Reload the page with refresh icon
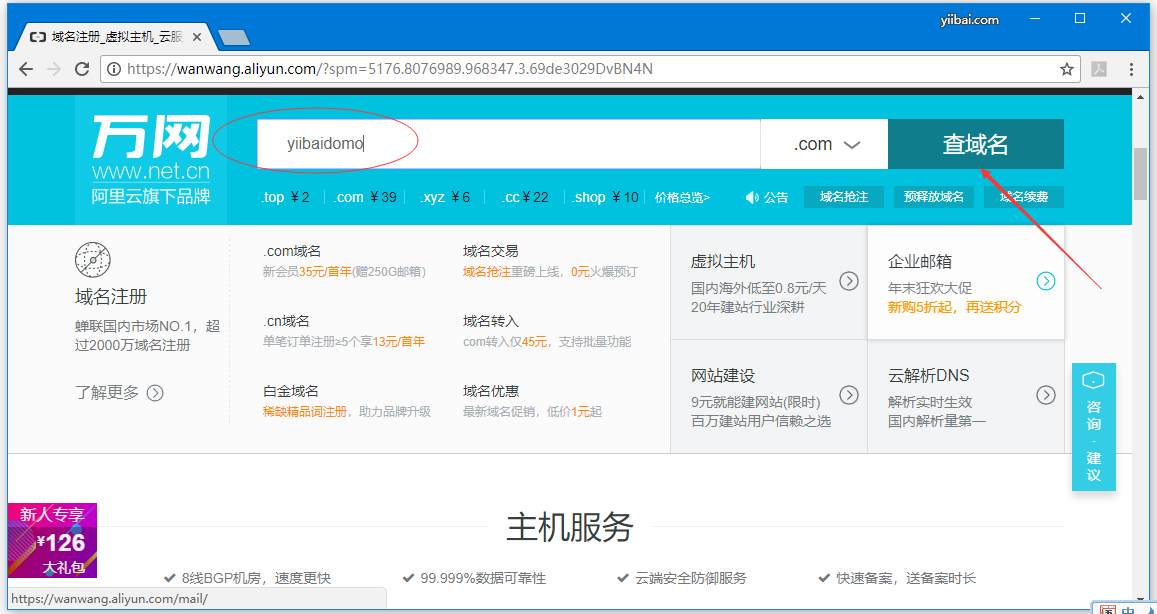 click(x=82, y=69)
